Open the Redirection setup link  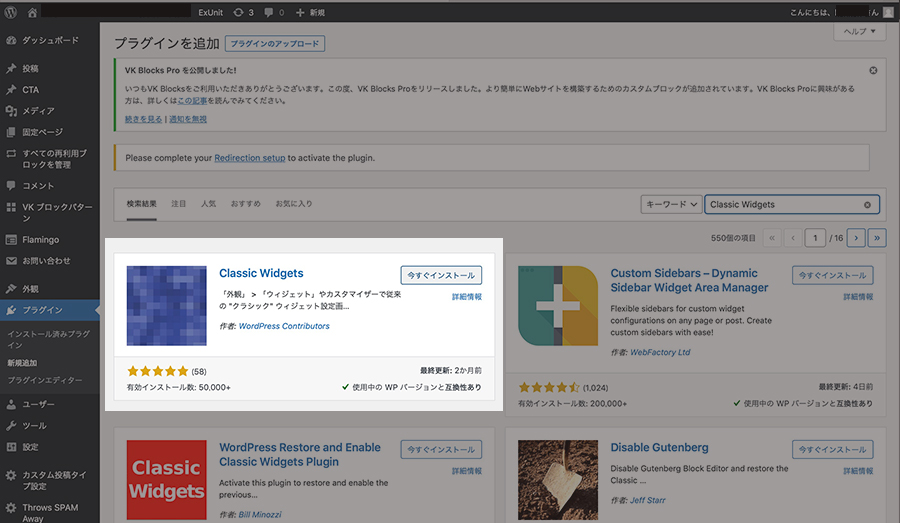(x=250, y=158)
